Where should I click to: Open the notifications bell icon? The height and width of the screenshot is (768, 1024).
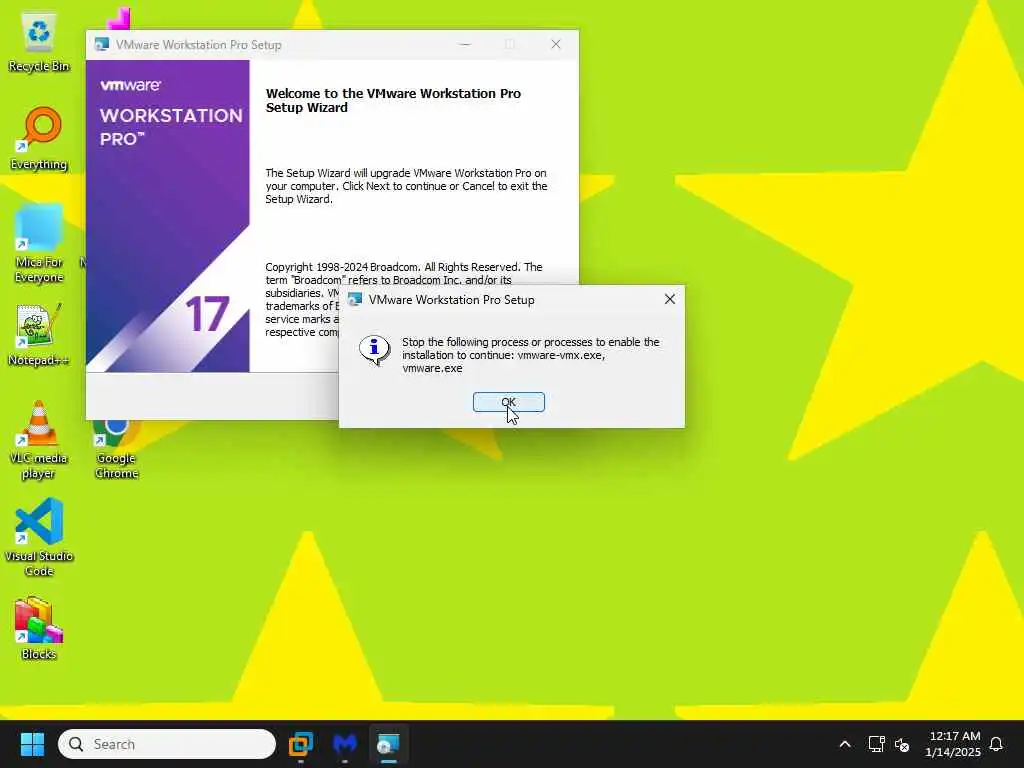point(996,744)
